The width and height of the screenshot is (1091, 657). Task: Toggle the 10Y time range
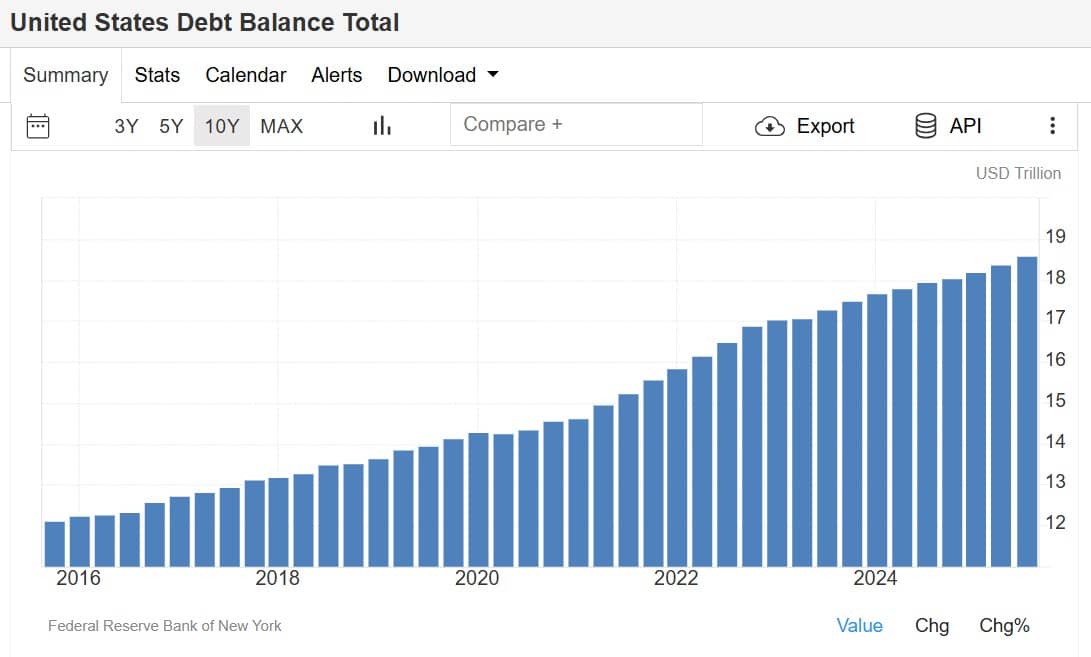point(222,126)
